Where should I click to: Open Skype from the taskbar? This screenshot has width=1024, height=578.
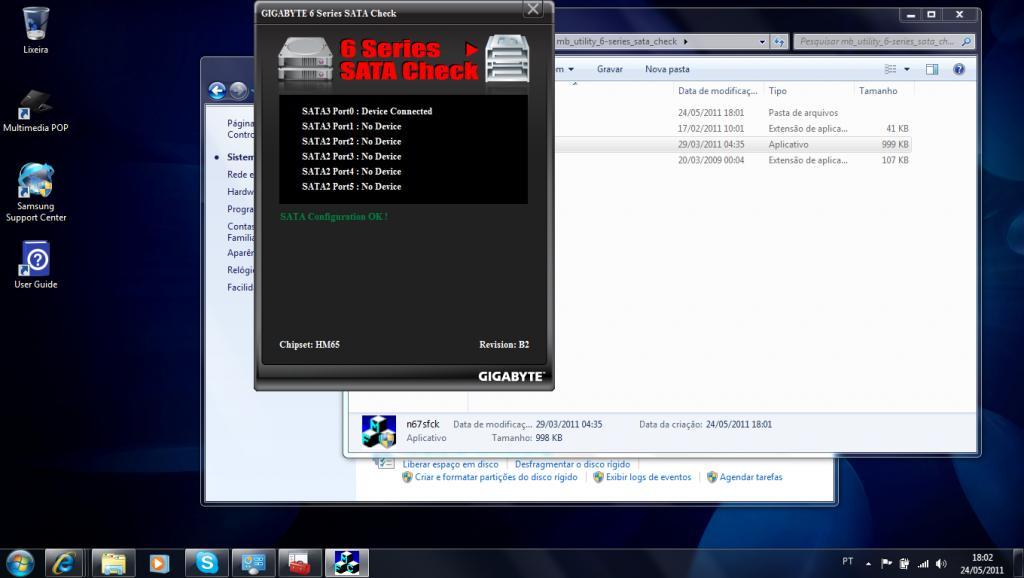tap(206, 562)
